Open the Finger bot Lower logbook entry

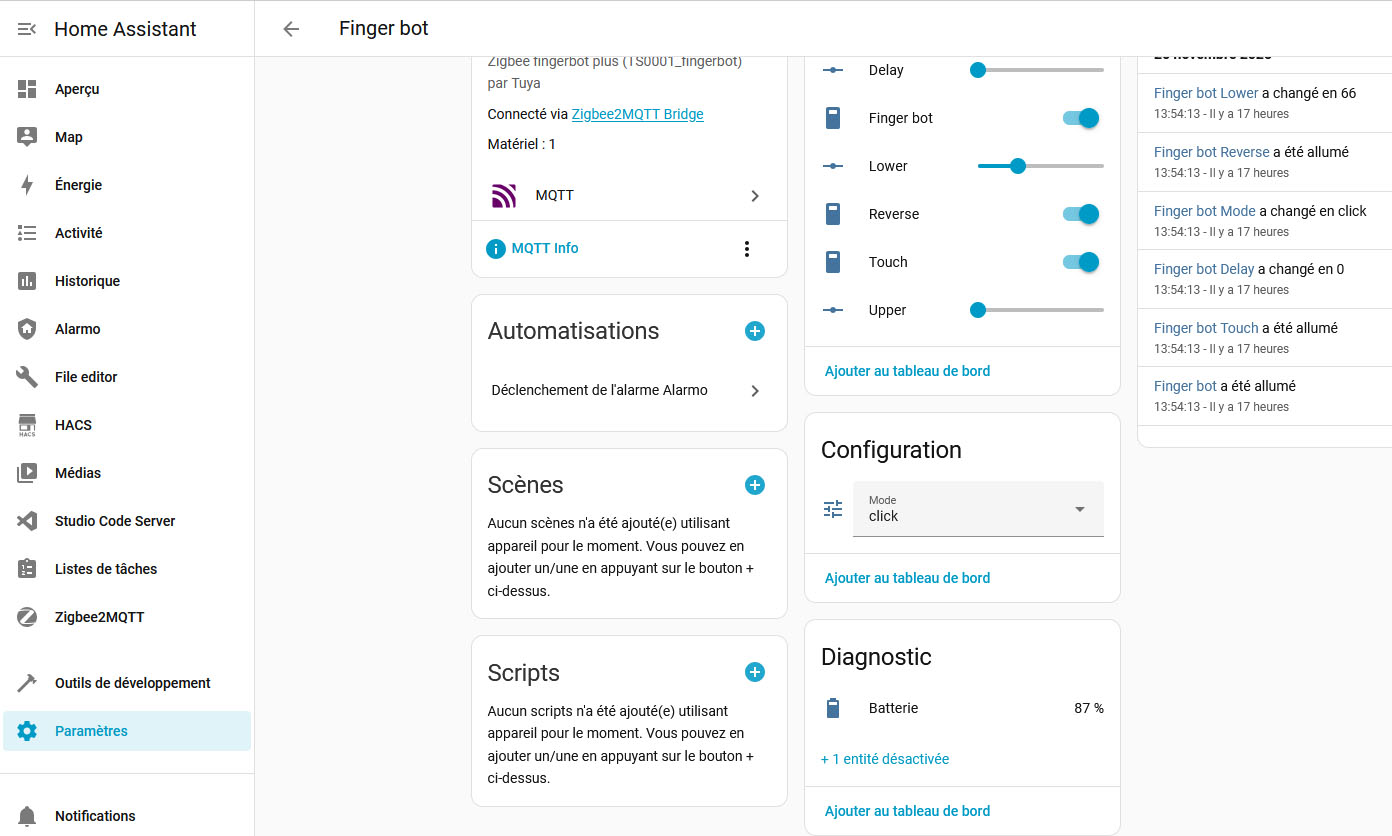coord(1205,93)
